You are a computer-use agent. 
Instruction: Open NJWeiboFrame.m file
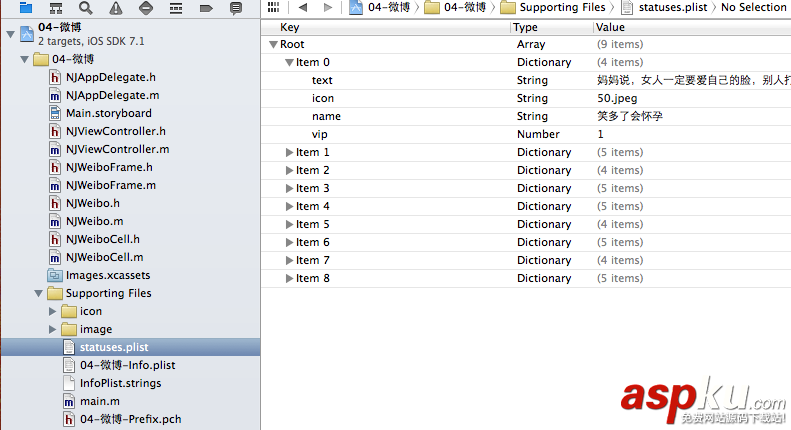(111, 185)
